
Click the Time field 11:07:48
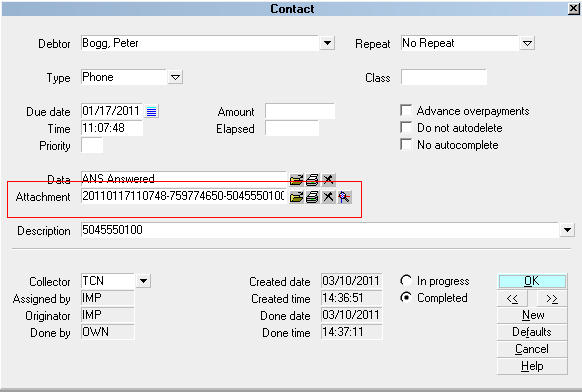click(x=112, y=128)
